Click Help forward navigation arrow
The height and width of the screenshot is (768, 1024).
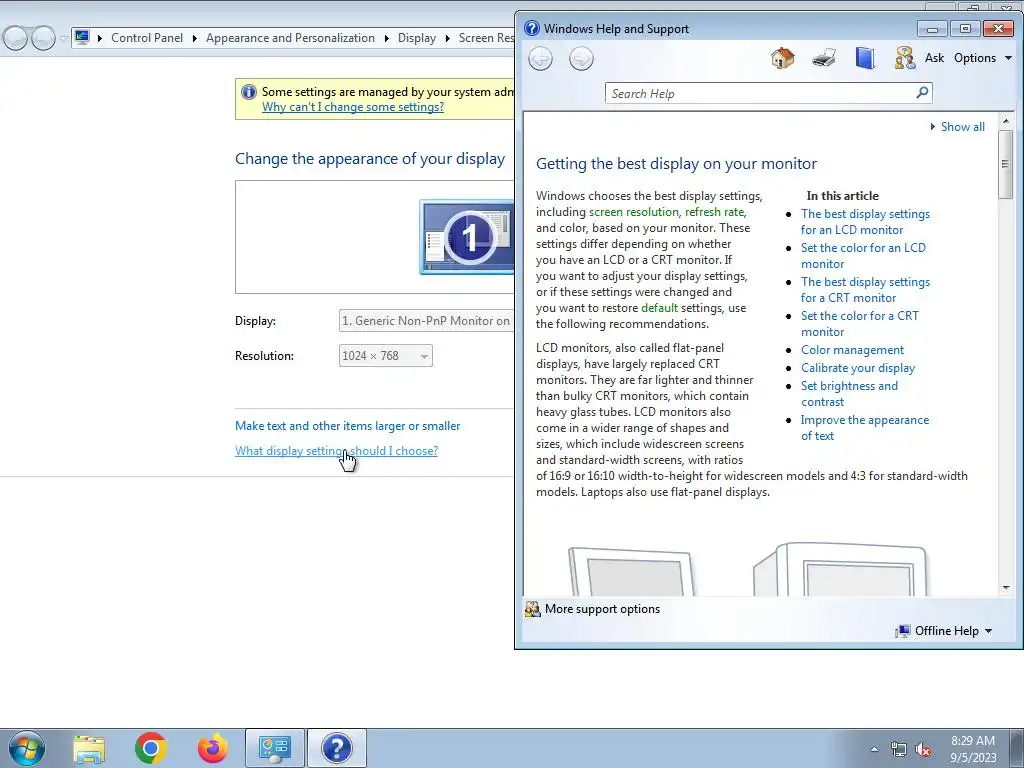pyautogui.click(x=581, y=59)
